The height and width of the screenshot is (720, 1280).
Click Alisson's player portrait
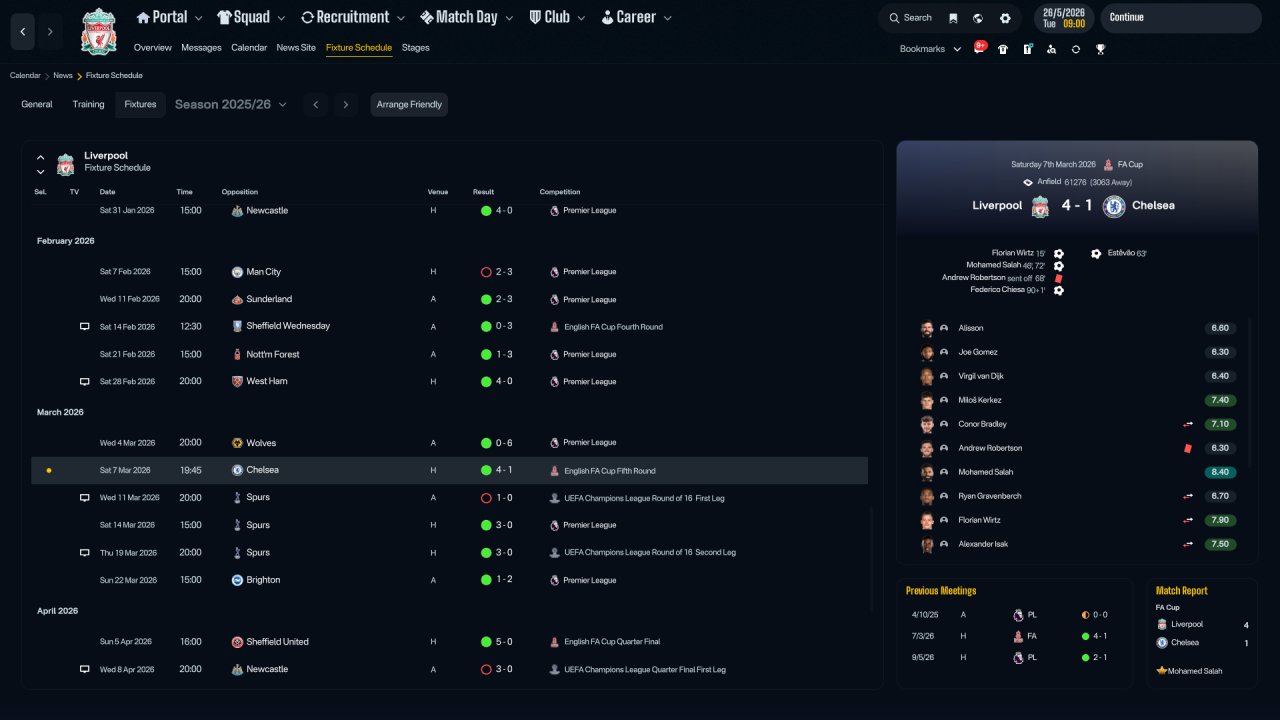[927, 328]
